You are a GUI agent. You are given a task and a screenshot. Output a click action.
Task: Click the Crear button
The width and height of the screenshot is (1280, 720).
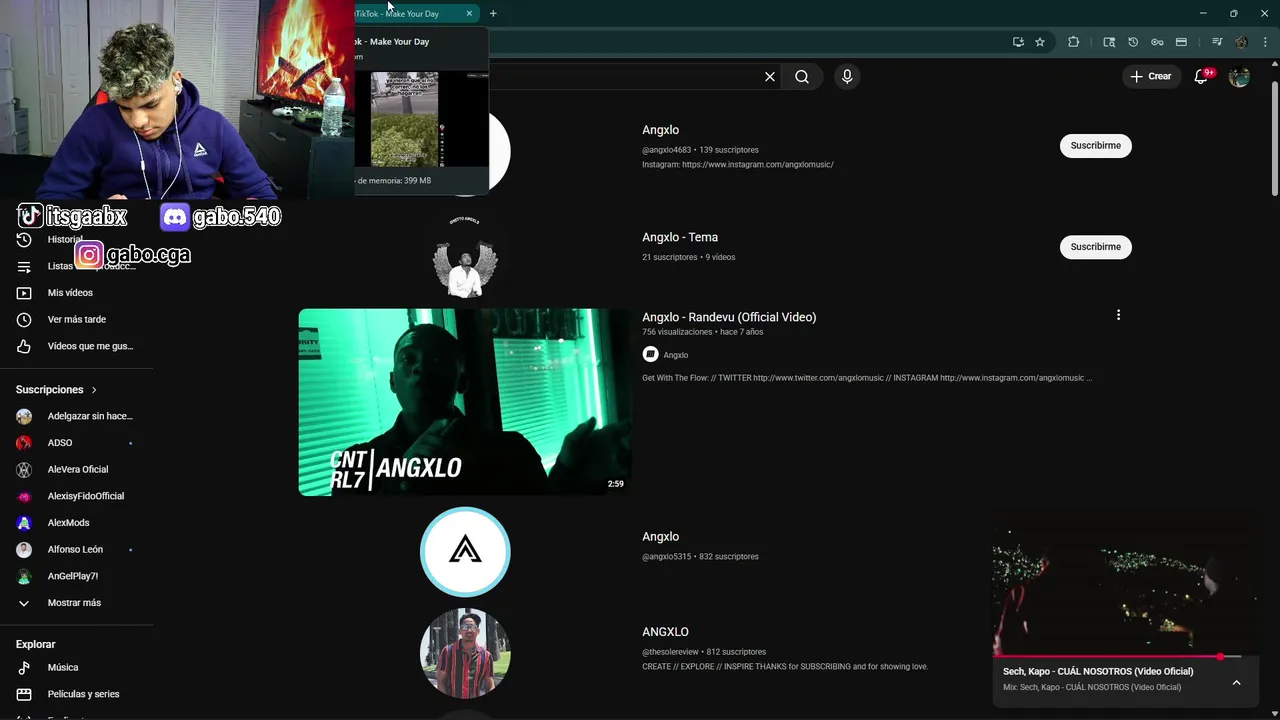coord(1151,76)
